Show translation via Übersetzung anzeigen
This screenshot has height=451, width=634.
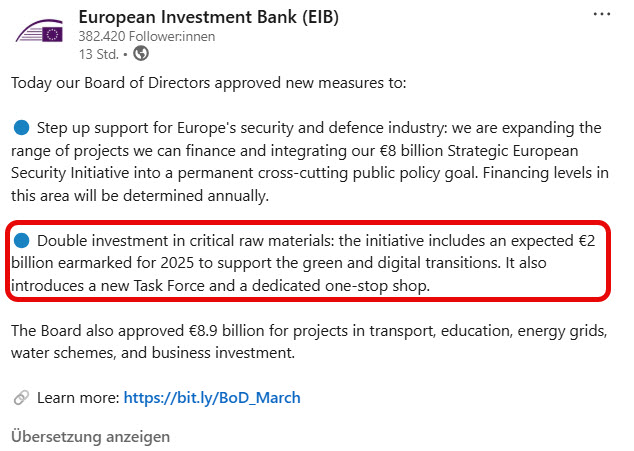coord(91,437)
